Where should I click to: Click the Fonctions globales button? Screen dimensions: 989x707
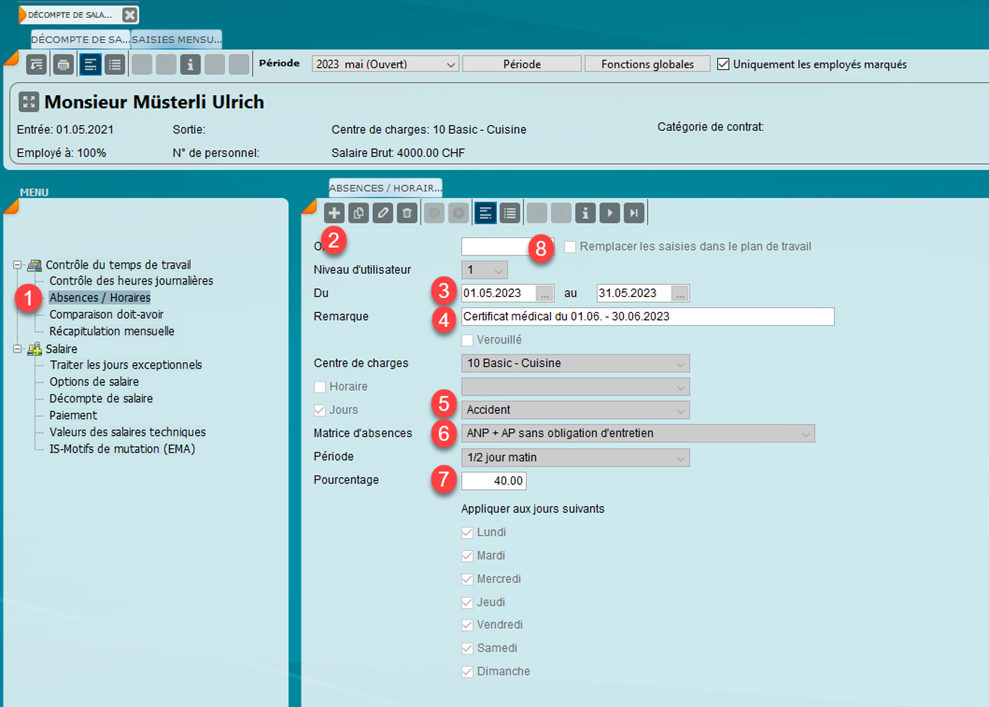pos(647,64)
